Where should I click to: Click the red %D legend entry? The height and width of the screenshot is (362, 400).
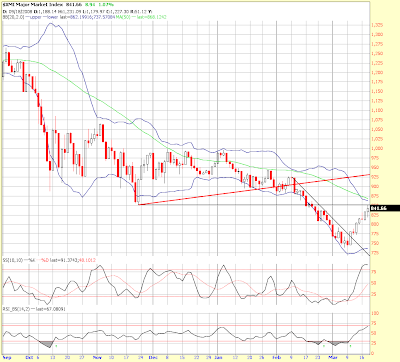click(44, 260)
